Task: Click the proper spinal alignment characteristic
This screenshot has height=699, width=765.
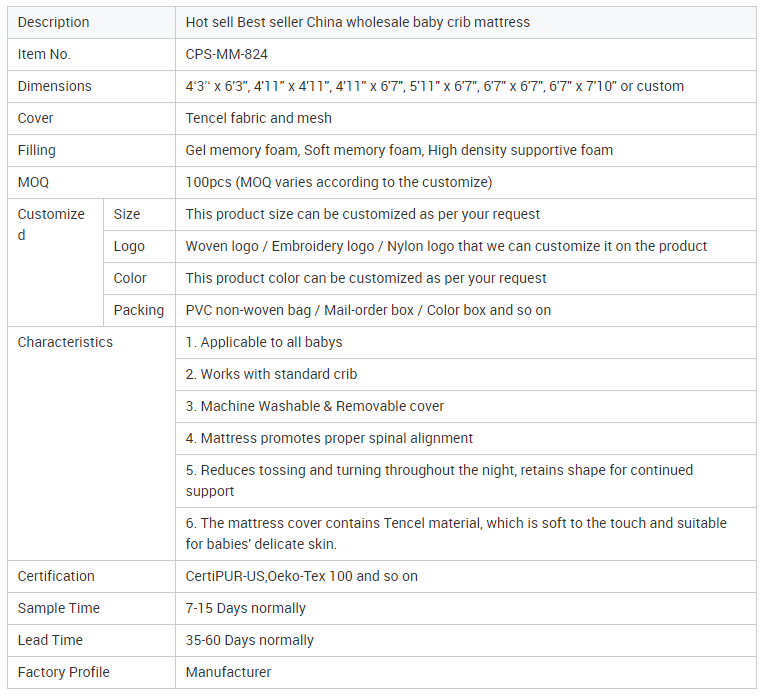Action: click(329, 438)
